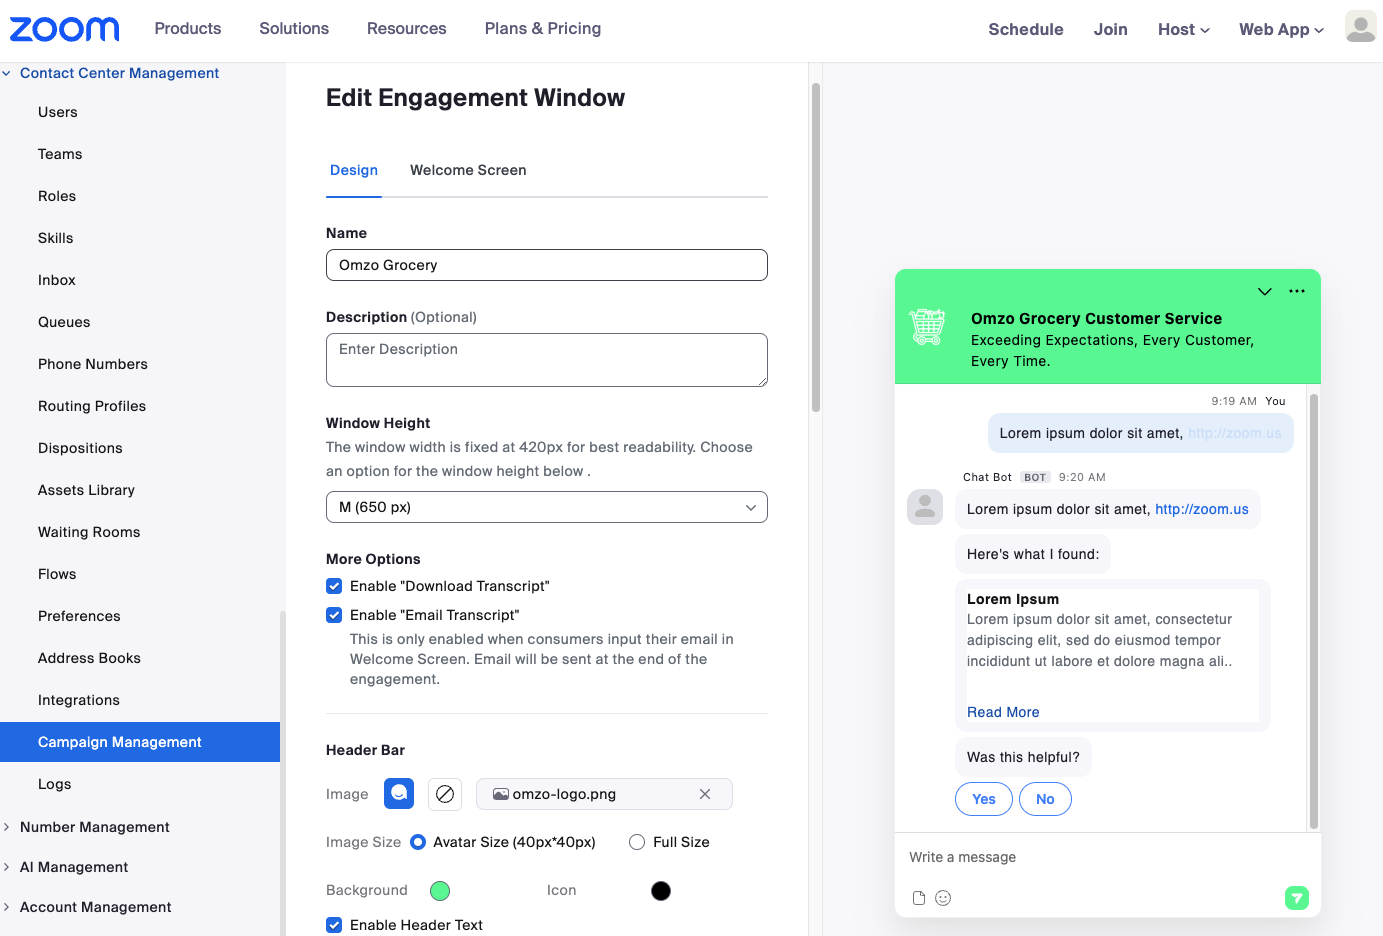Screen dimensions: 1383x936
Task: Open the Plans & Pricing menu
Action: 542,28
